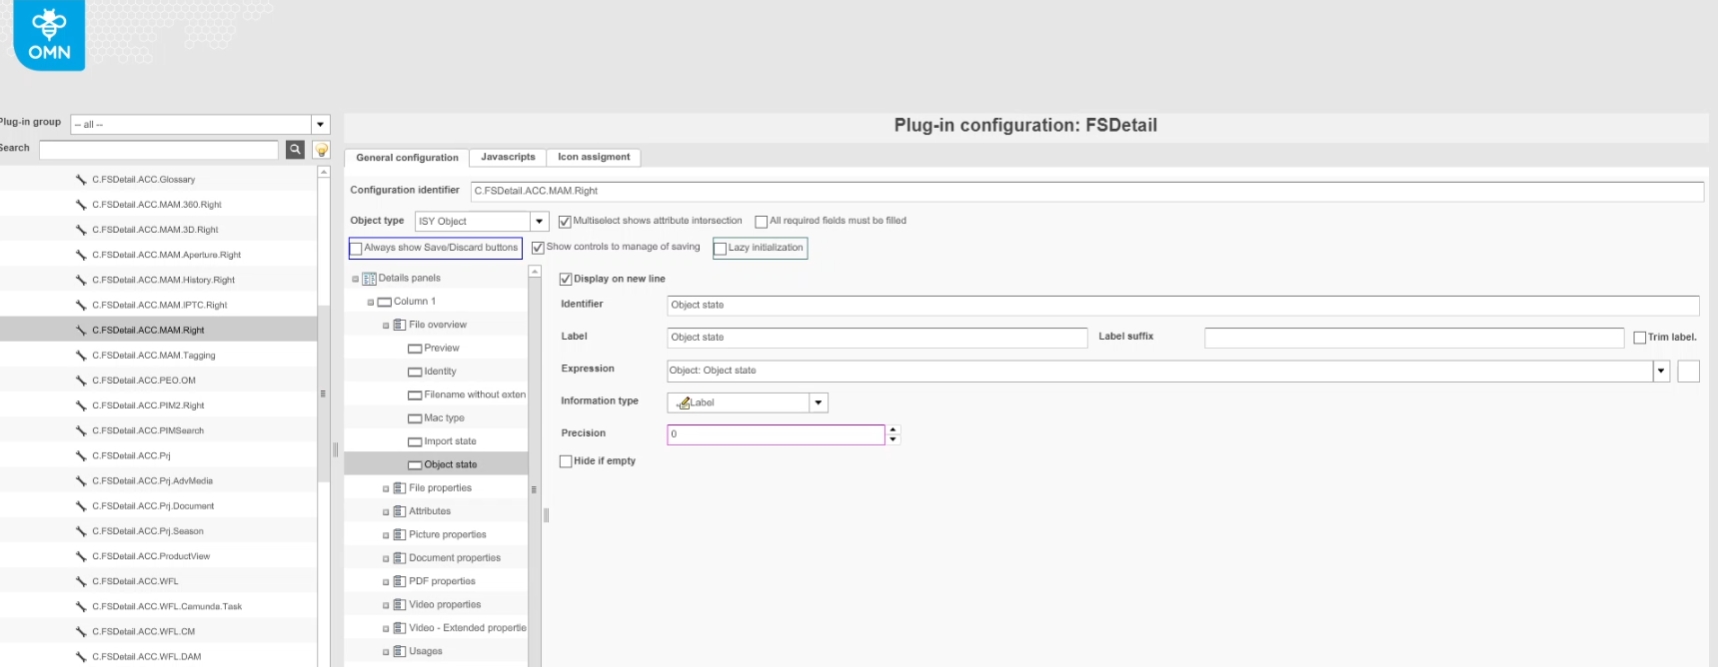This screenshot has width=1718, height=667.
Task: Click the Label information type icon
Action: [x=684, y=403]
